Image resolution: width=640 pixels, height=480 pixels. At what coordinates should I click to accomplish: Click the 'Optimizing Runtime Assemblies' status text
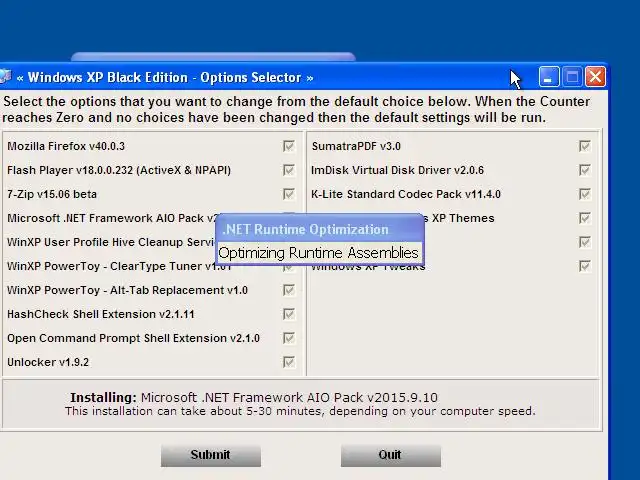[x=318, y=253]
